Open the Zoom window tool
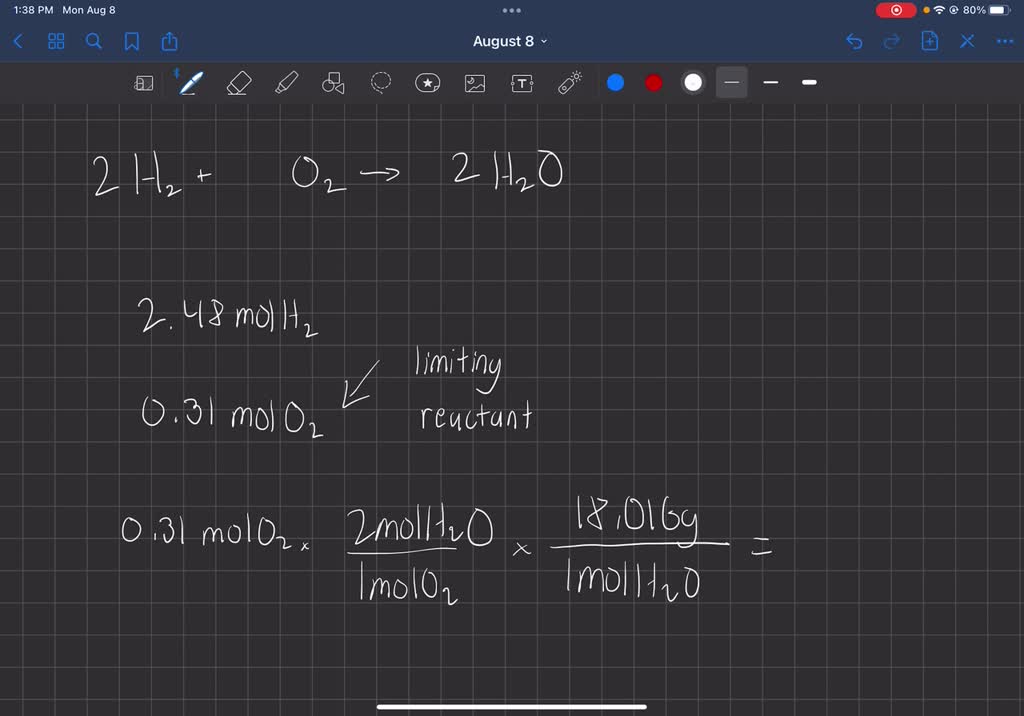Viewport: 1024px width, 716px height. [x=143, y=83]
